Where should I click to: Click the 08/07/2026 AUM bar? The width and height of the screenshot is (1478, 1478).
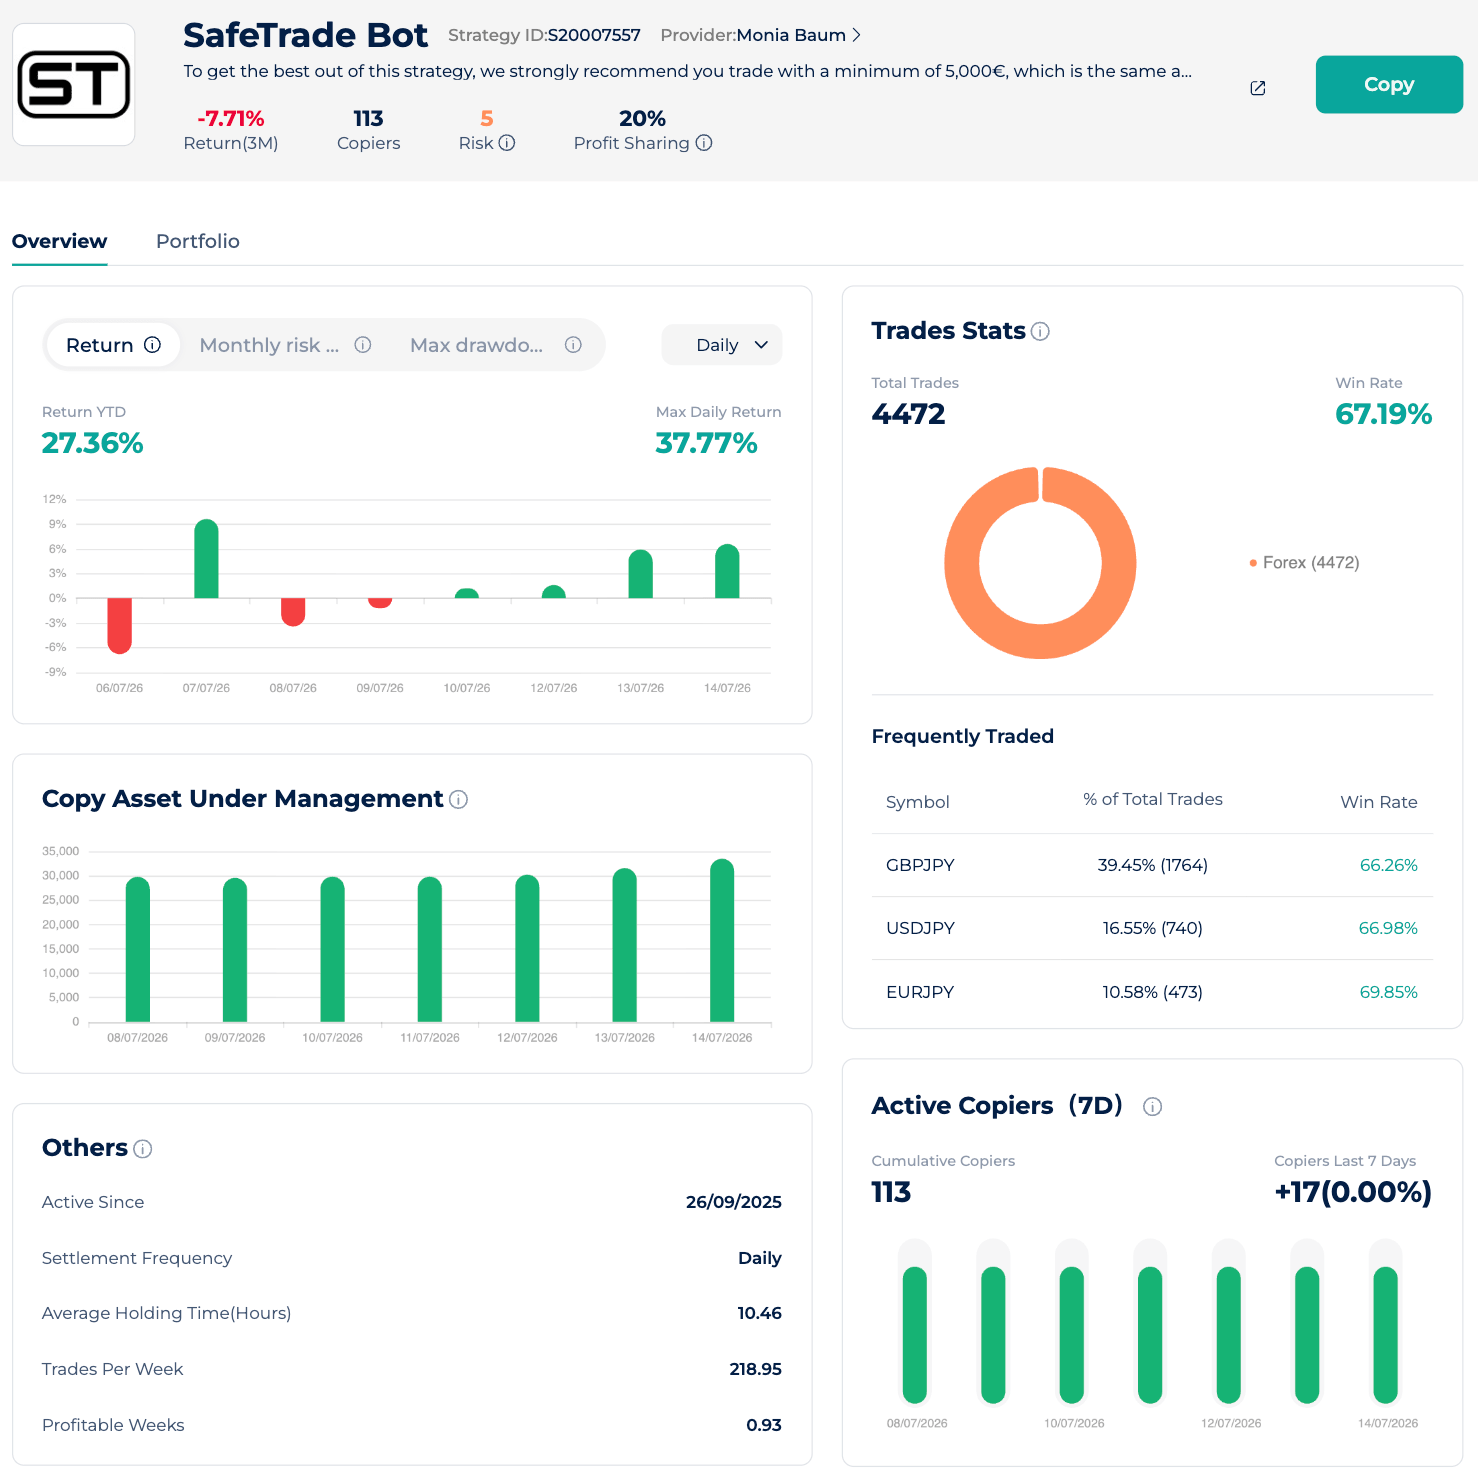[138, 949]
